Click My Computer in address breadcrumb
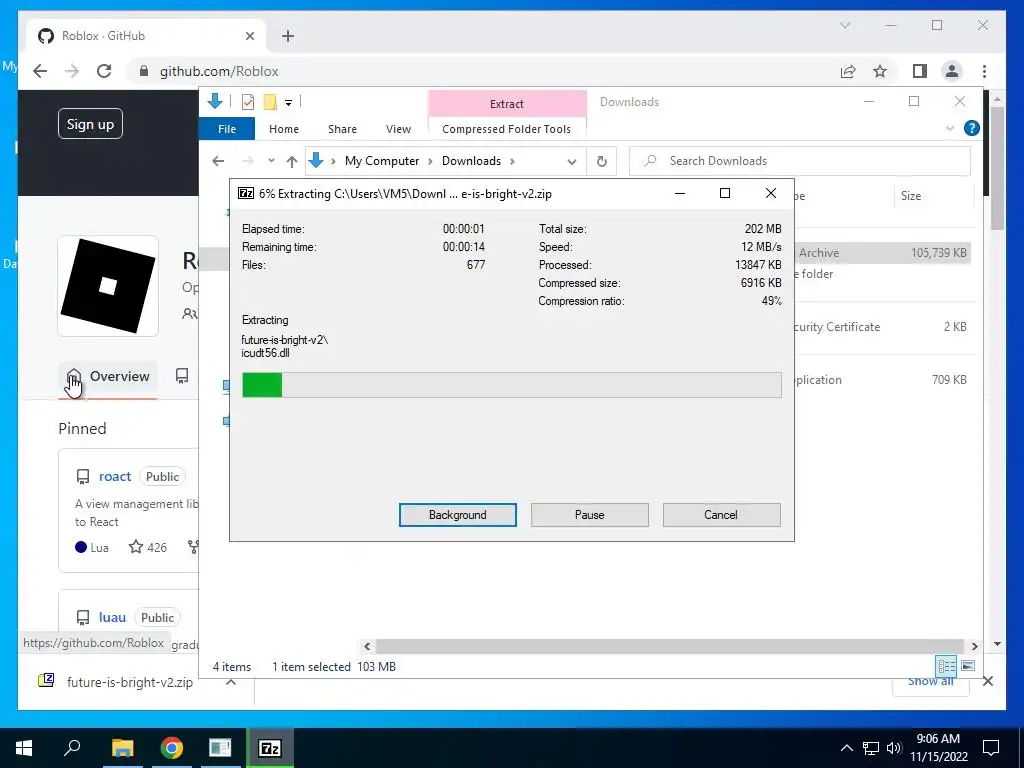Viewport: 1024px width, 768px height. tap(382, 161)
